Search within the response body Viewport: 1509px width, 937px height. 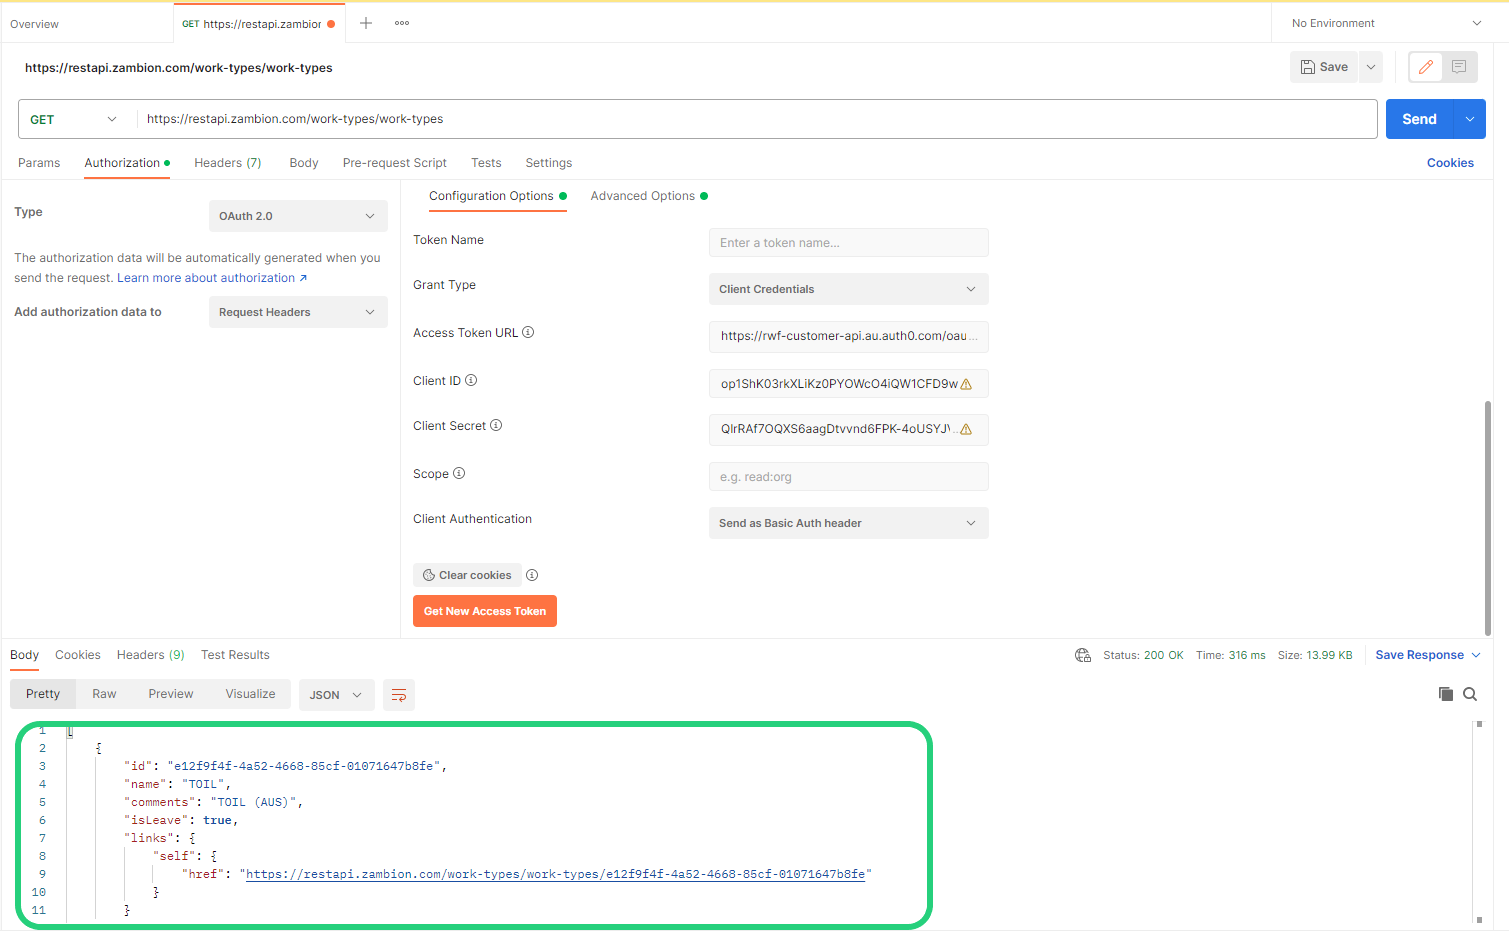coord(1470,694)
